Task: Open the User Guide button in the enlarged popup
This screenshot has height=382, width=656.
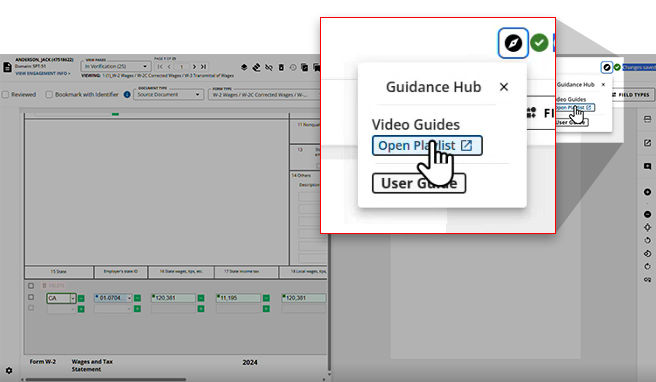Action: [x=419, y=183]
